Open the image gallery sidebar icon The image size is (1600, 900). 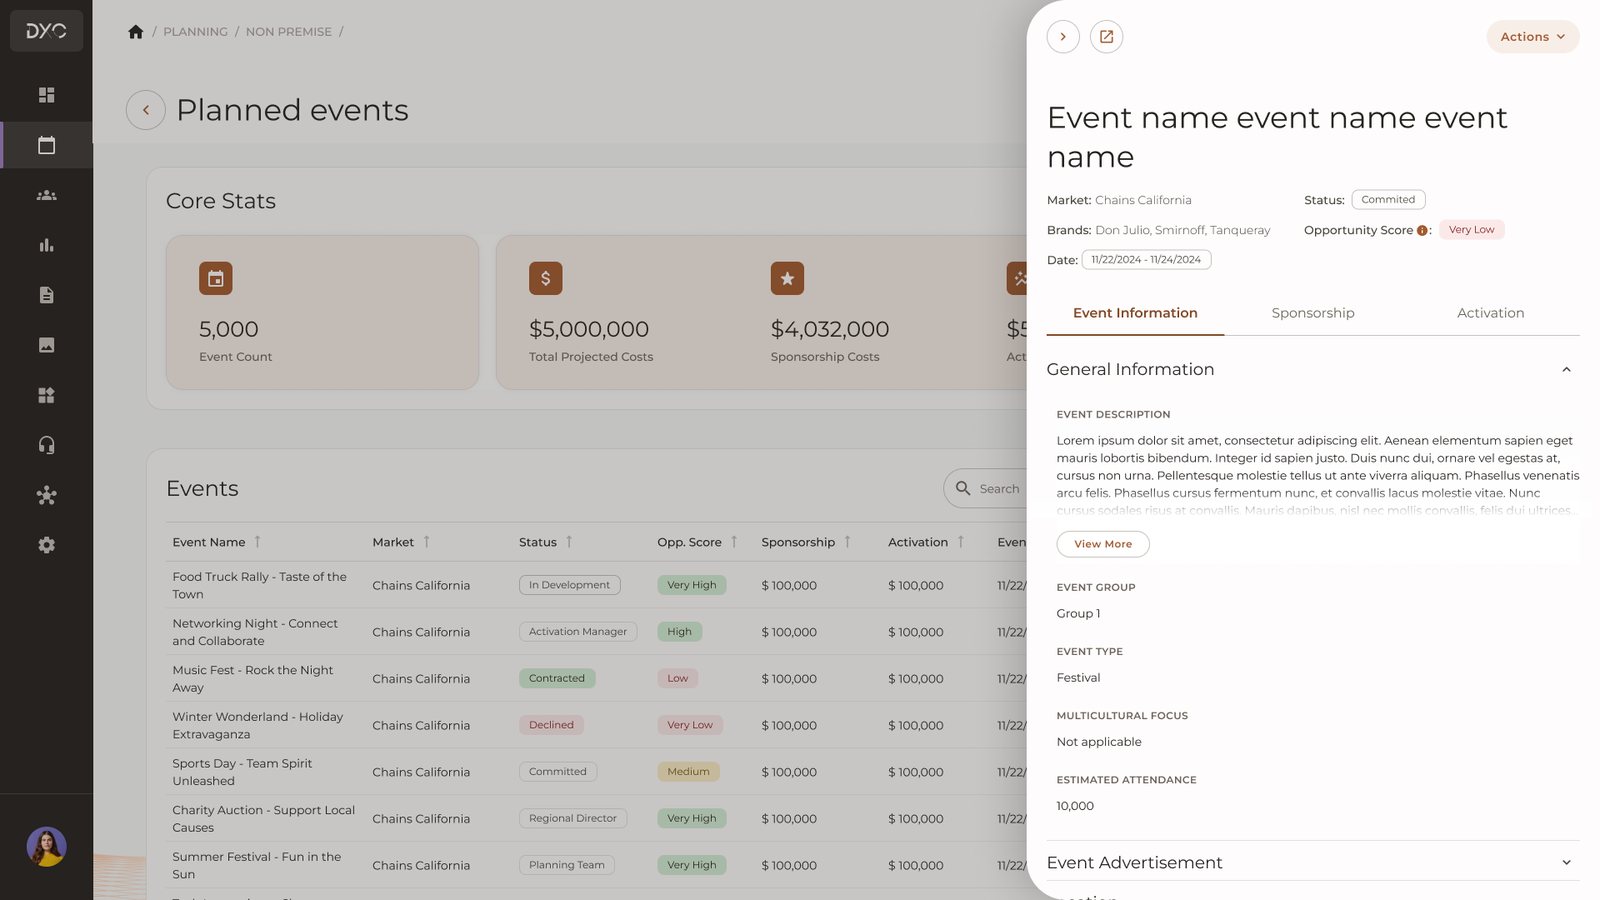(x=46, y=345)
